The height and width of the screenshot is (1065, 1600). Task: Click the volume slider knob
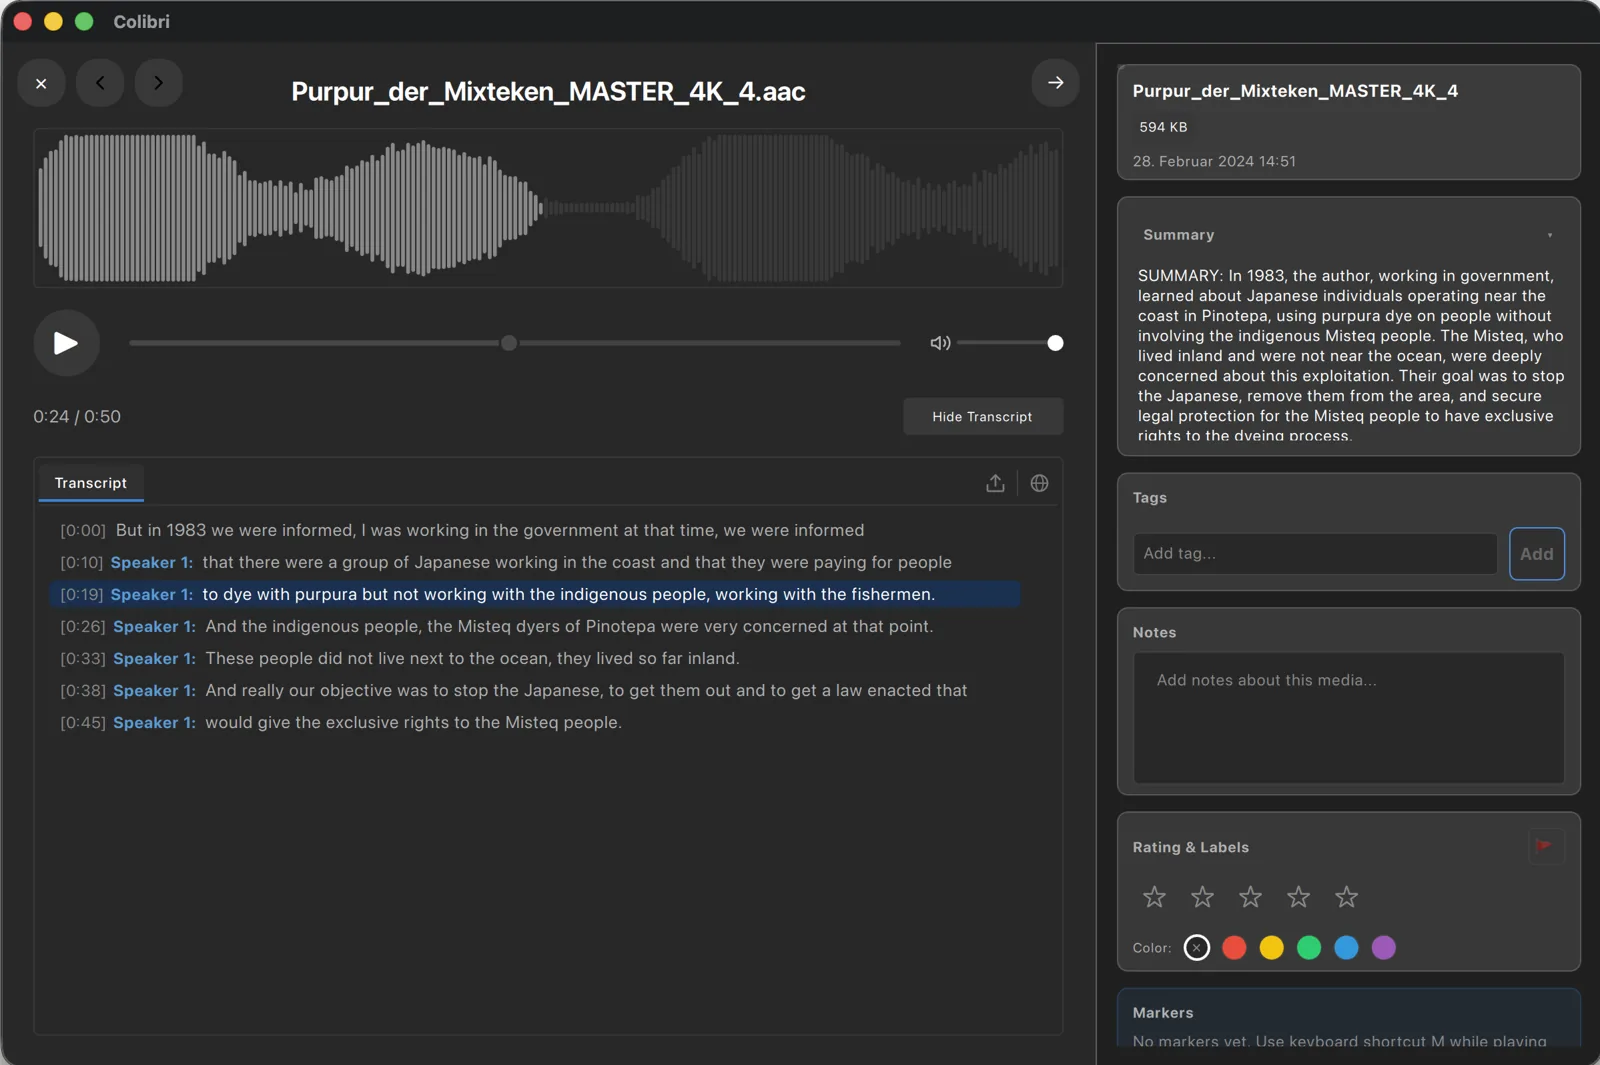click(x=1055, y=343)
